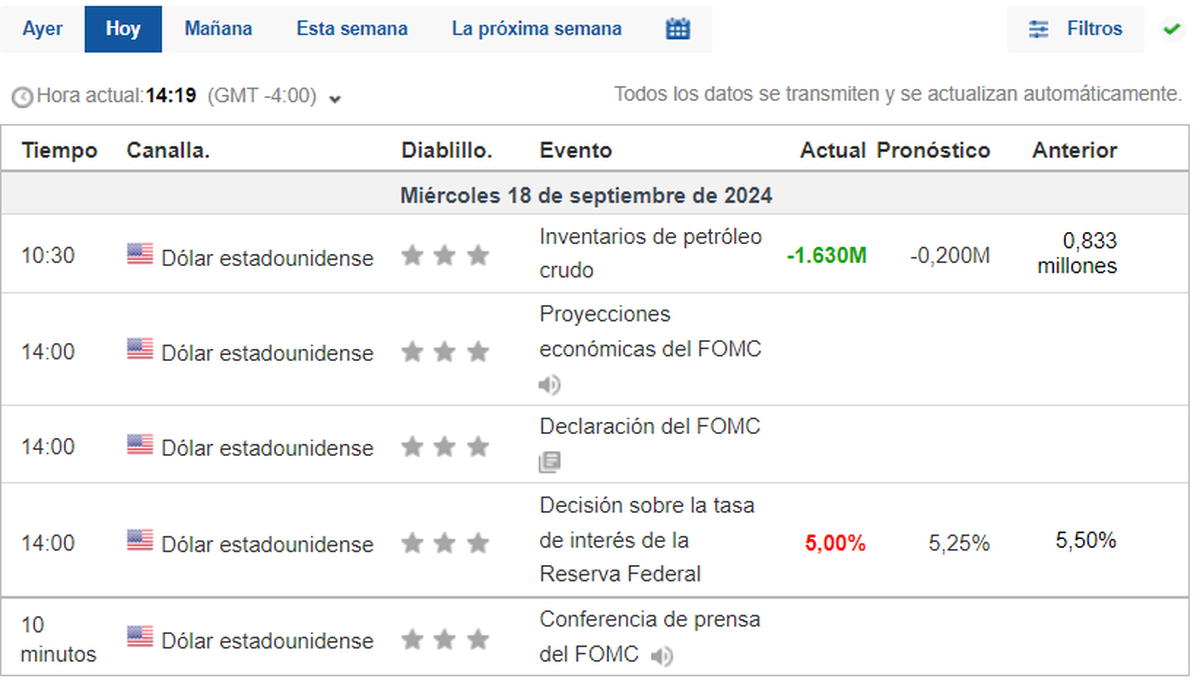1200x685 pixels.
Task: Sort by the Tiempo column header
Action: click(x=60, y=150)
